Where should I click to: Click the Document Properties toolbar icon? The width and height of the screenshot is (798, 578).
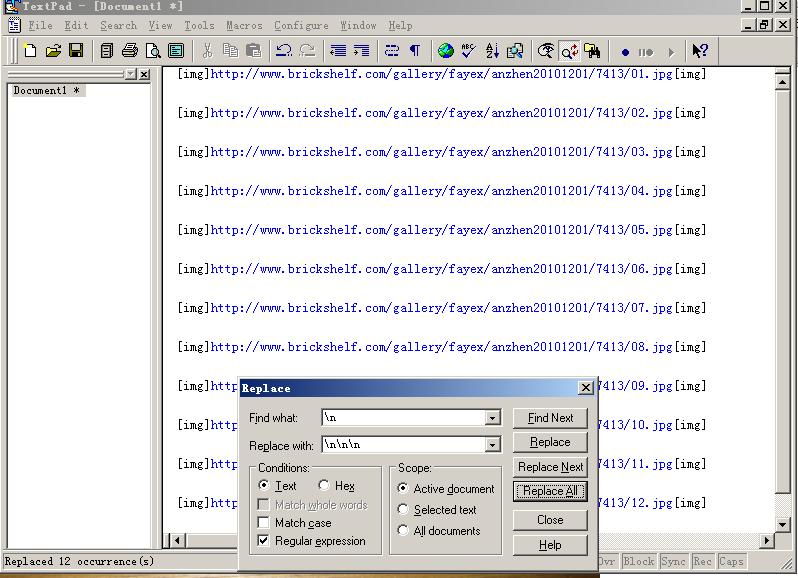[176, 51]
